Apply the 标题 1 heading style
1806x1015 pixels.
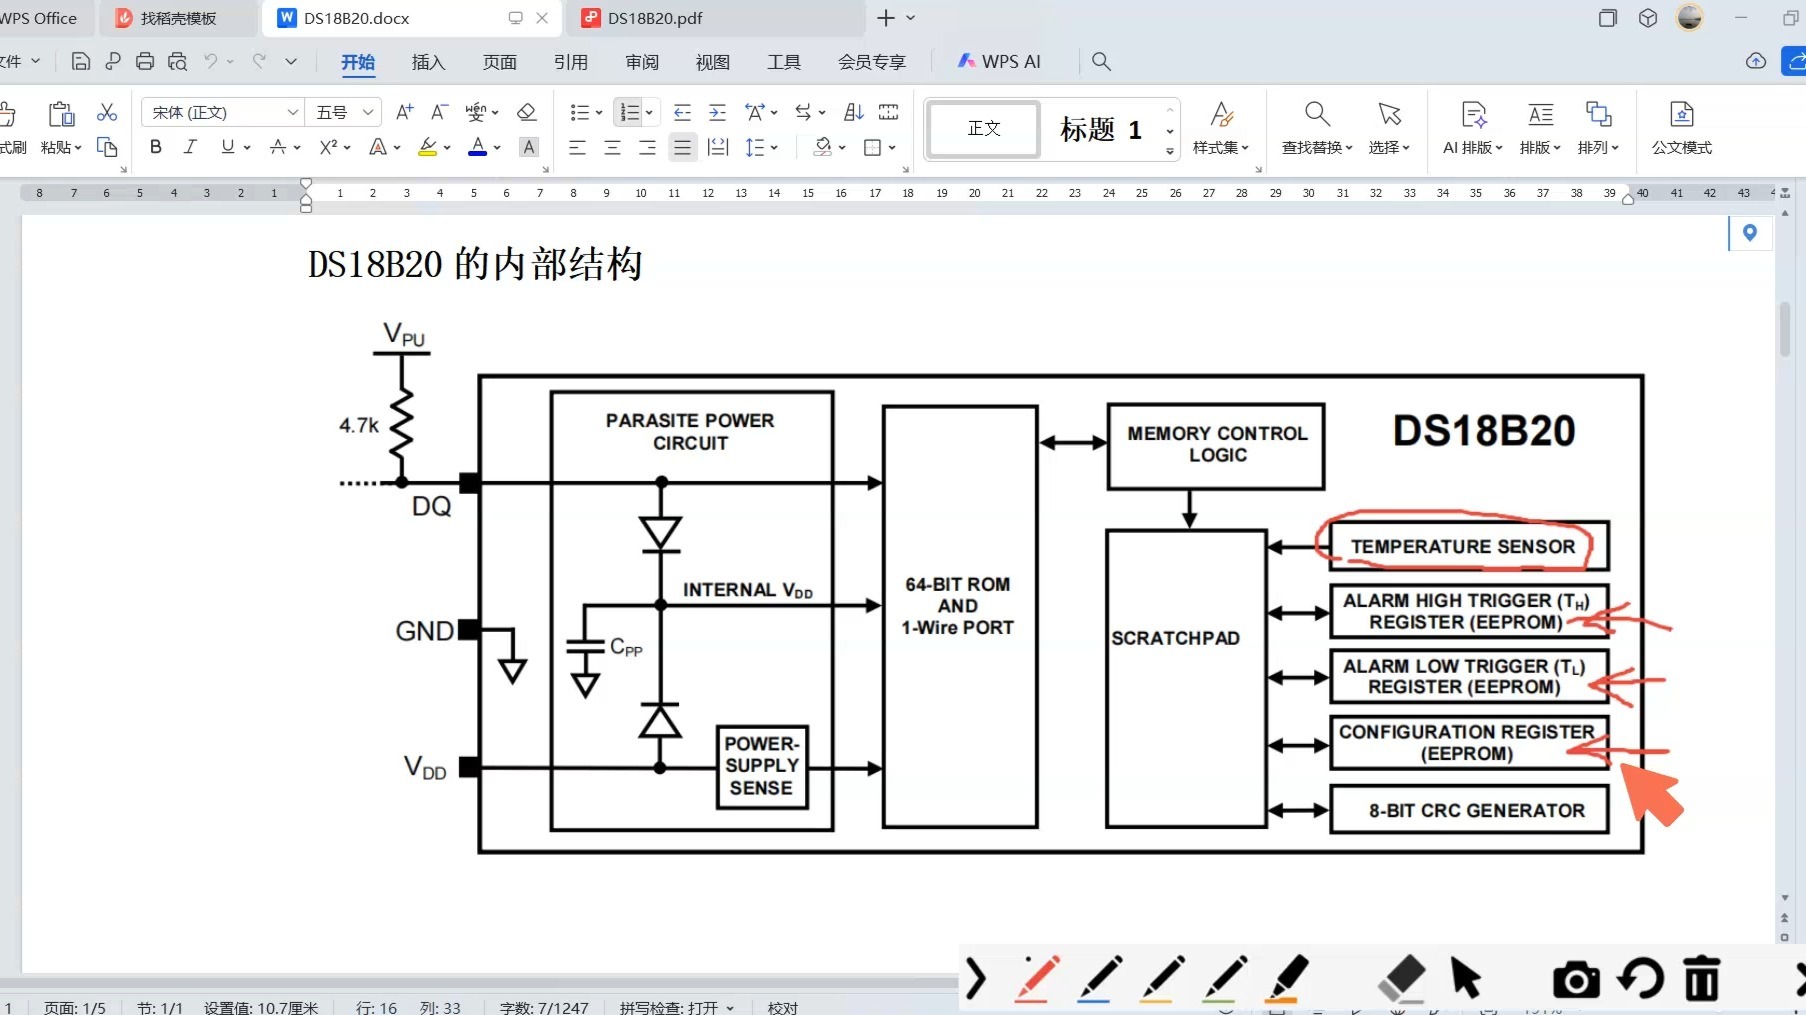[1100, 129]
